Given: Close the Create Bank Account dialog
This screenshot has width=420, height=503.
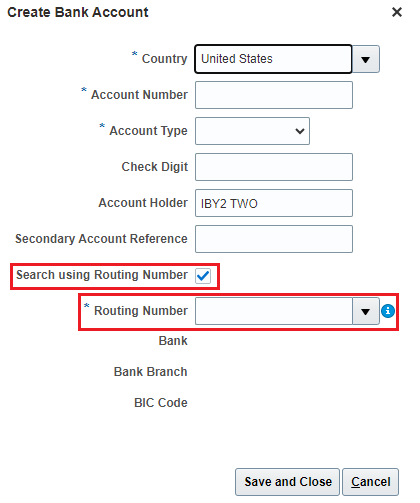Looking at the screenshot, I should [x=397, y=12].
